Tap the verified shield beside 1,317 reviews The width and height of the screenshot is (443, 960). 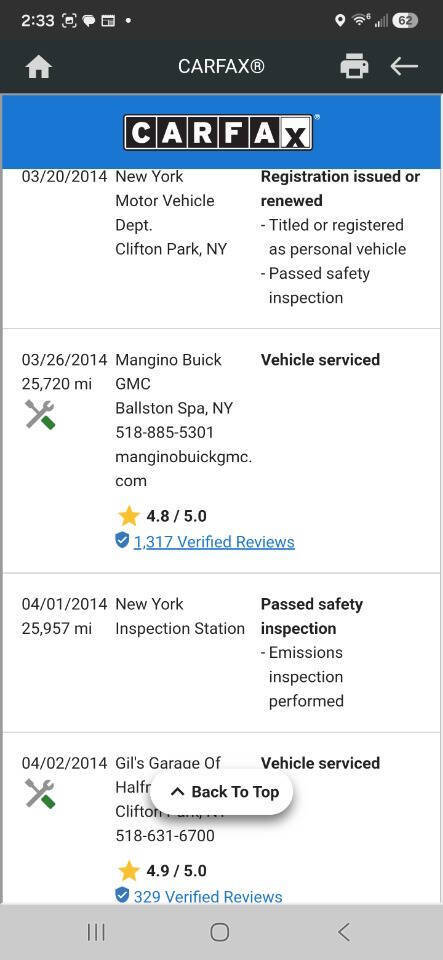click(122, 541)
